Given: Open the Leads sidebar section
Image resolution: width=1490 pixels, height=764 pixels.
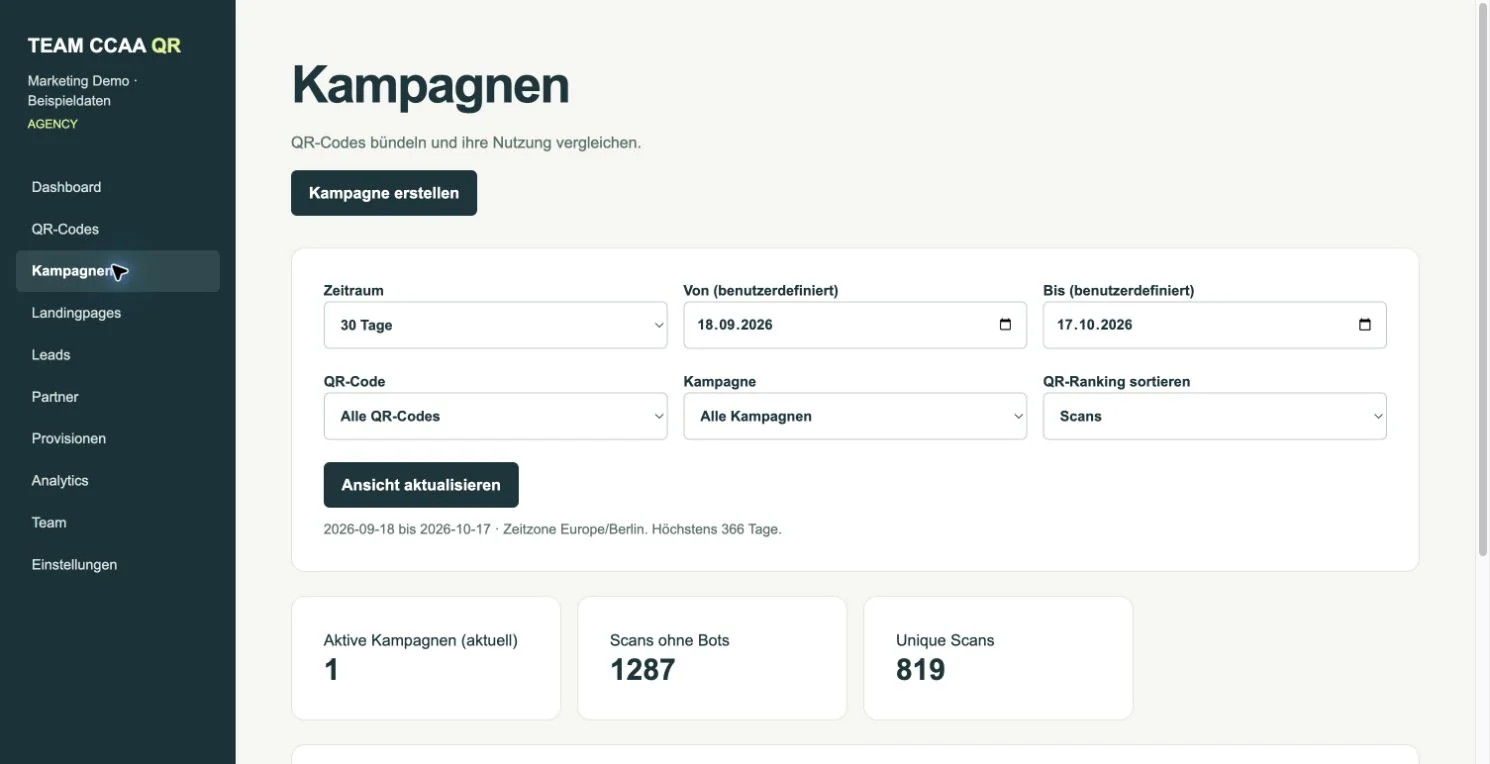Looking at the screenshot, I should click(x=118, y=355).
